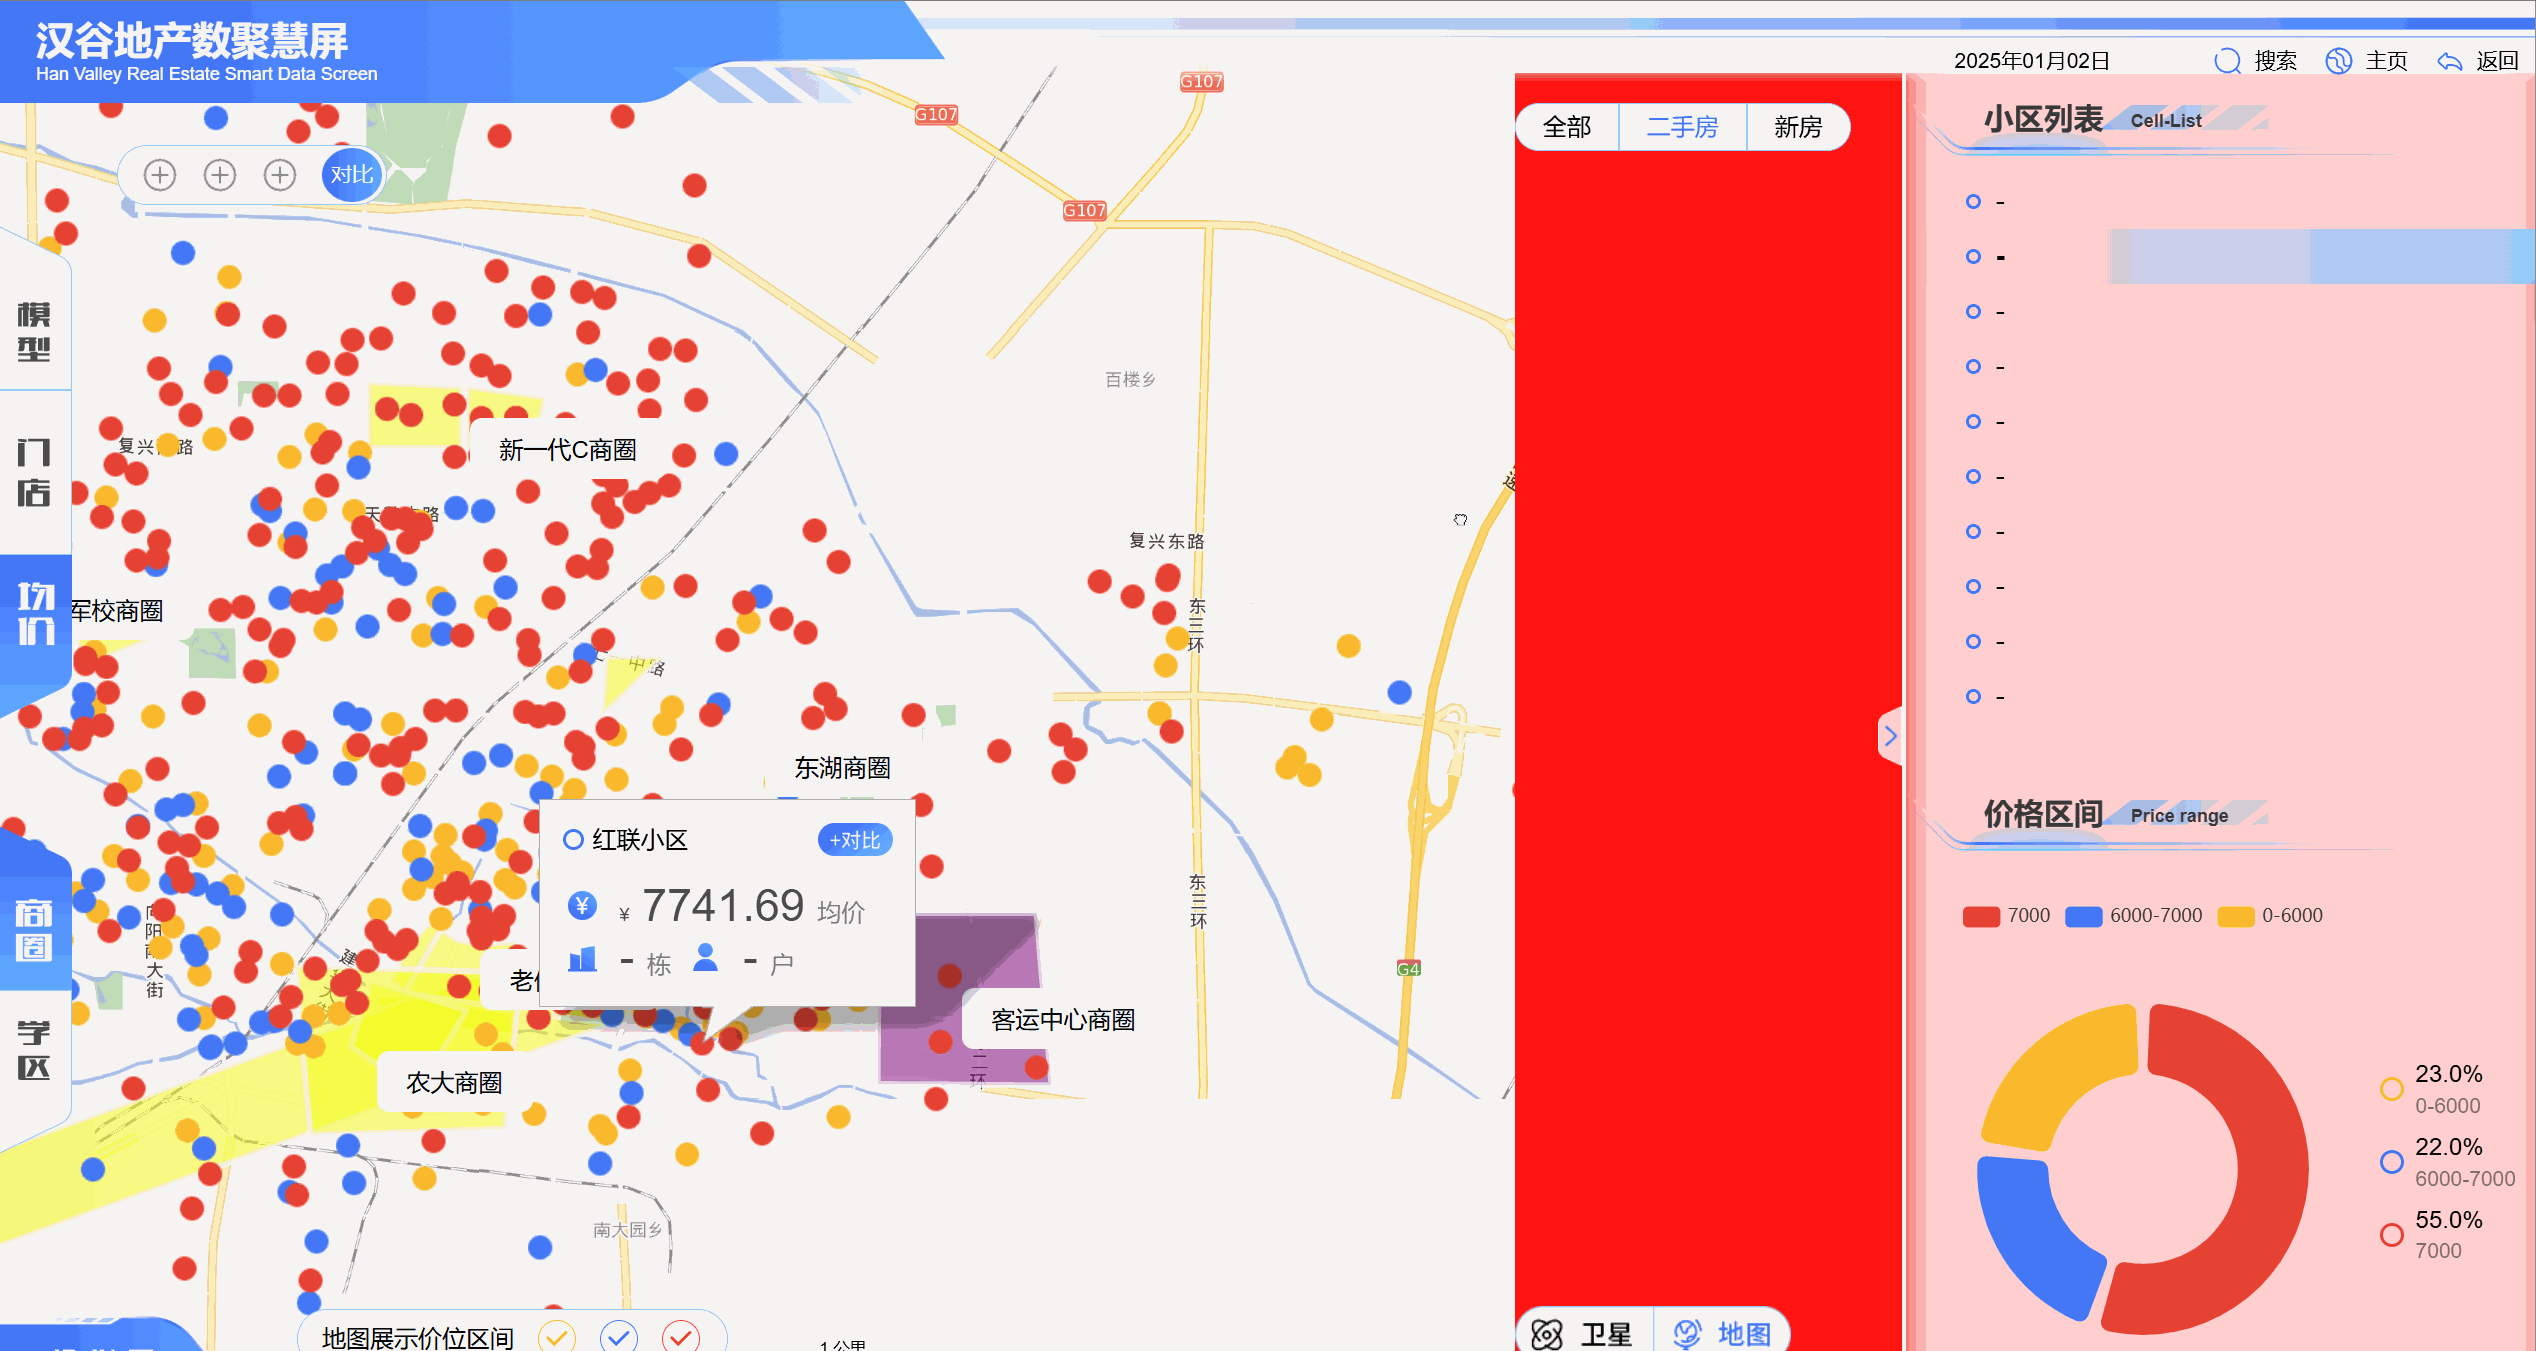The image size is (2536, 1351).
Task: Select the second cell list radio
Action: click(x=1973, y=257)
